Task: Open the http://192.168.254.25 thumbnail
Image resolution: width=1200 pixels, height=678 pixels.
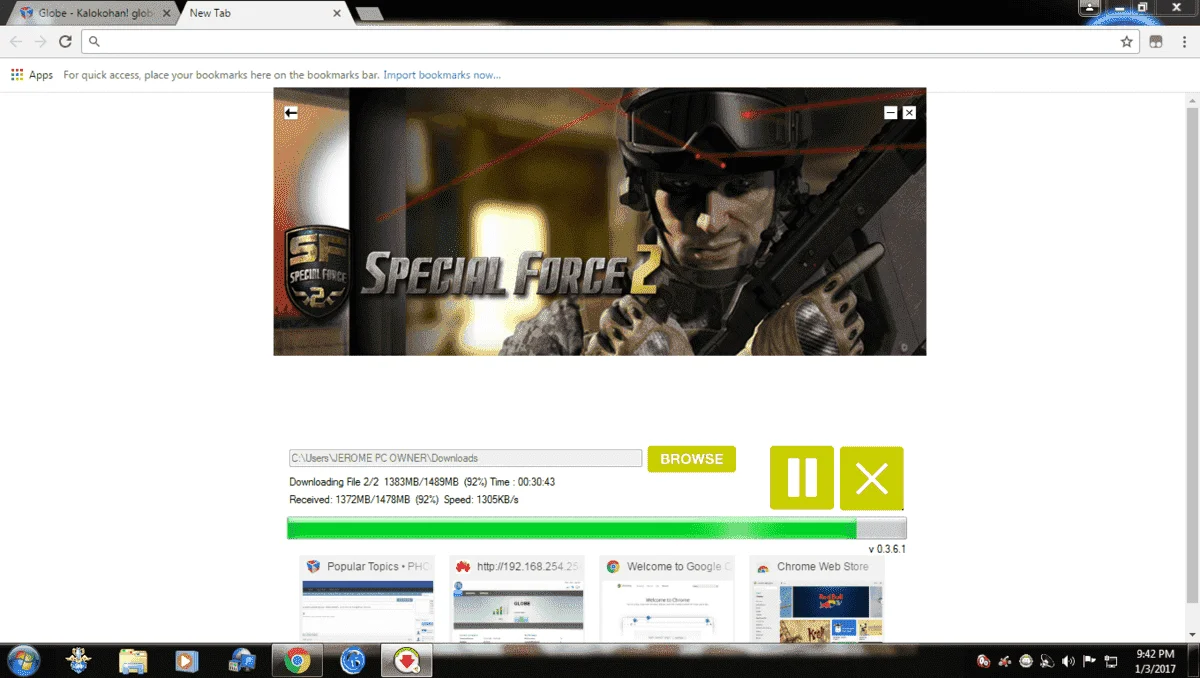Action: pyautogui.click(x=517, y=598)
